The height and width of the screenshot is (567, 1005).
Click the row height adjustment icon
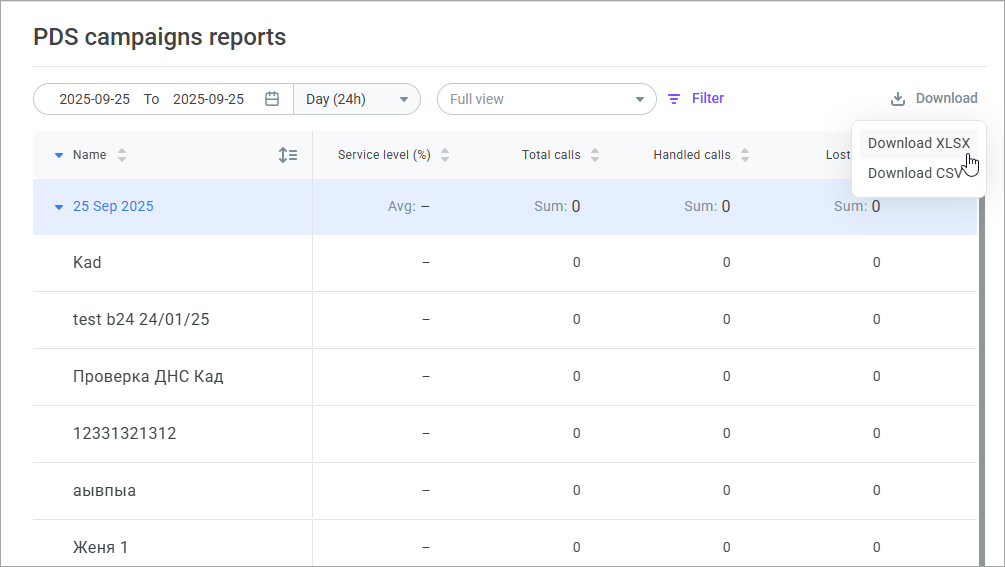288,155
